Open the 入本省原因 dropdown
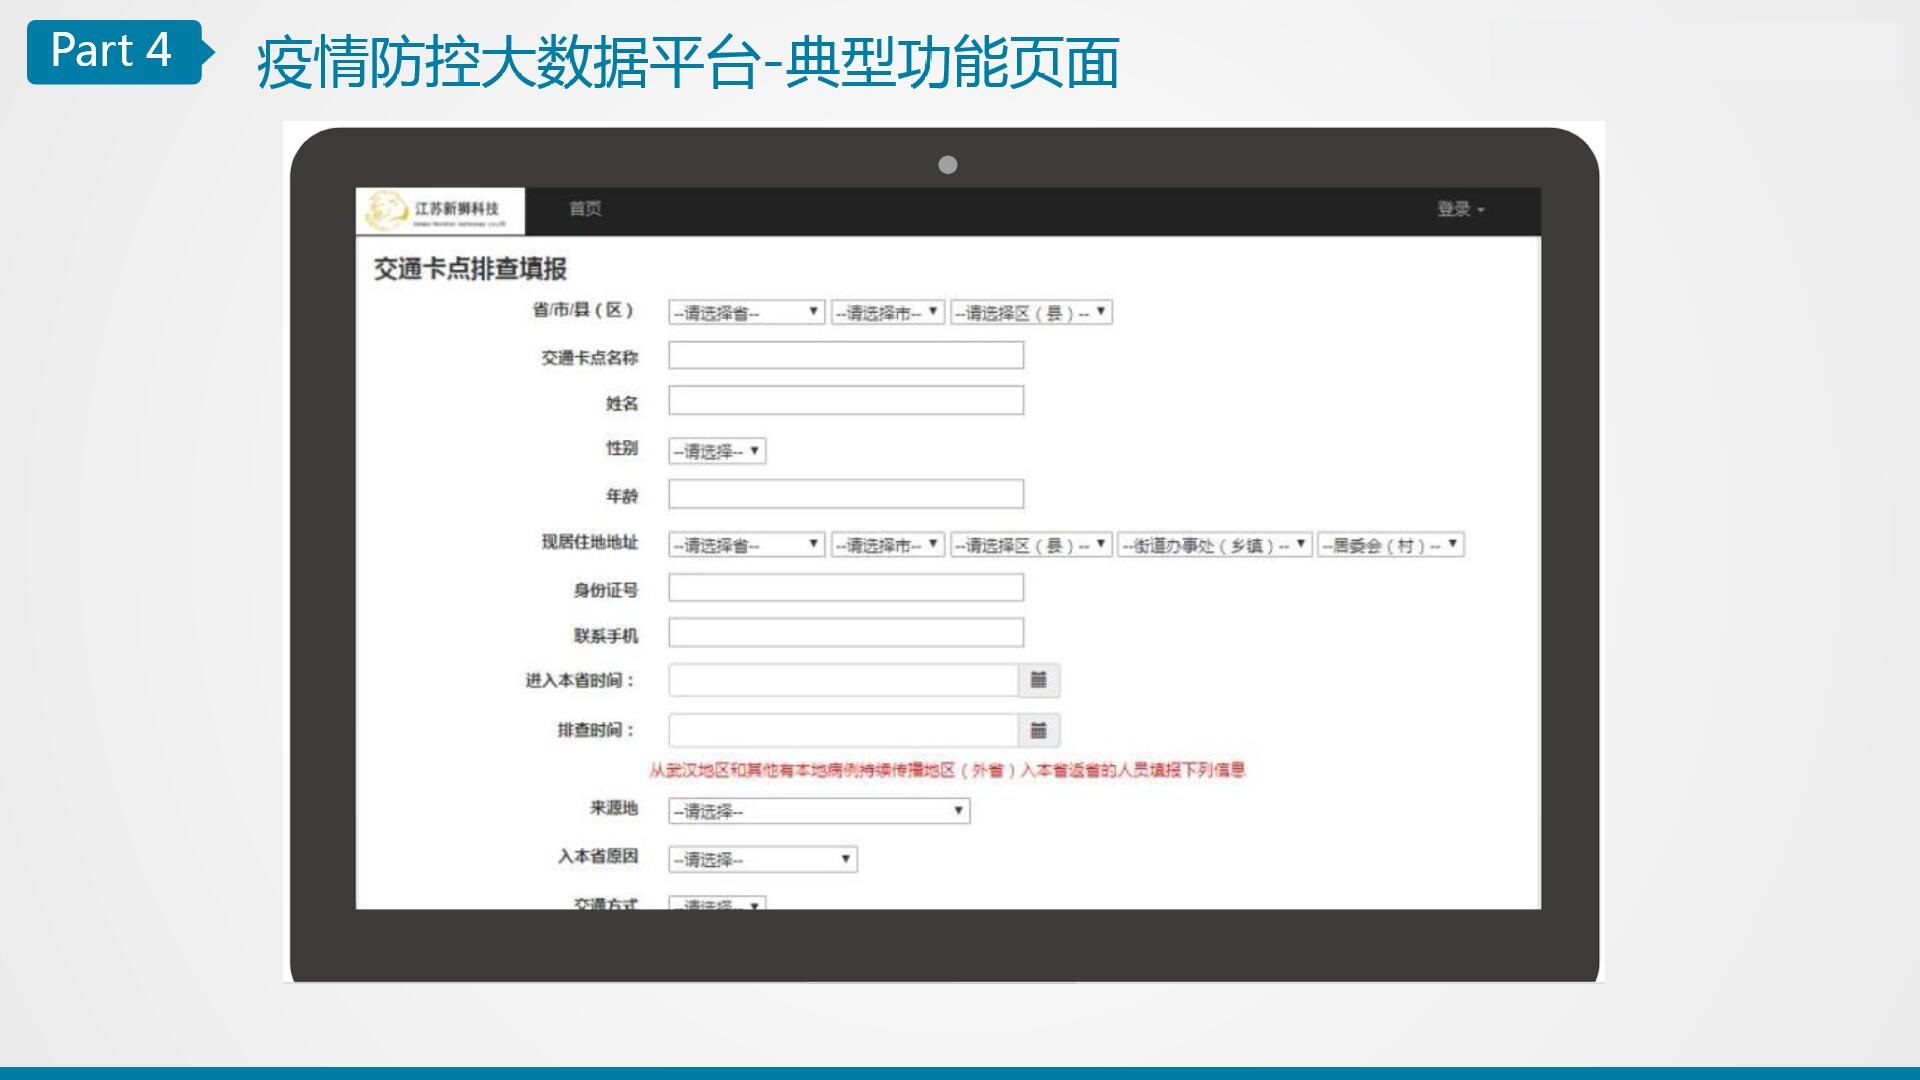Screen dimensions: 1920x1080 (762, 859)
